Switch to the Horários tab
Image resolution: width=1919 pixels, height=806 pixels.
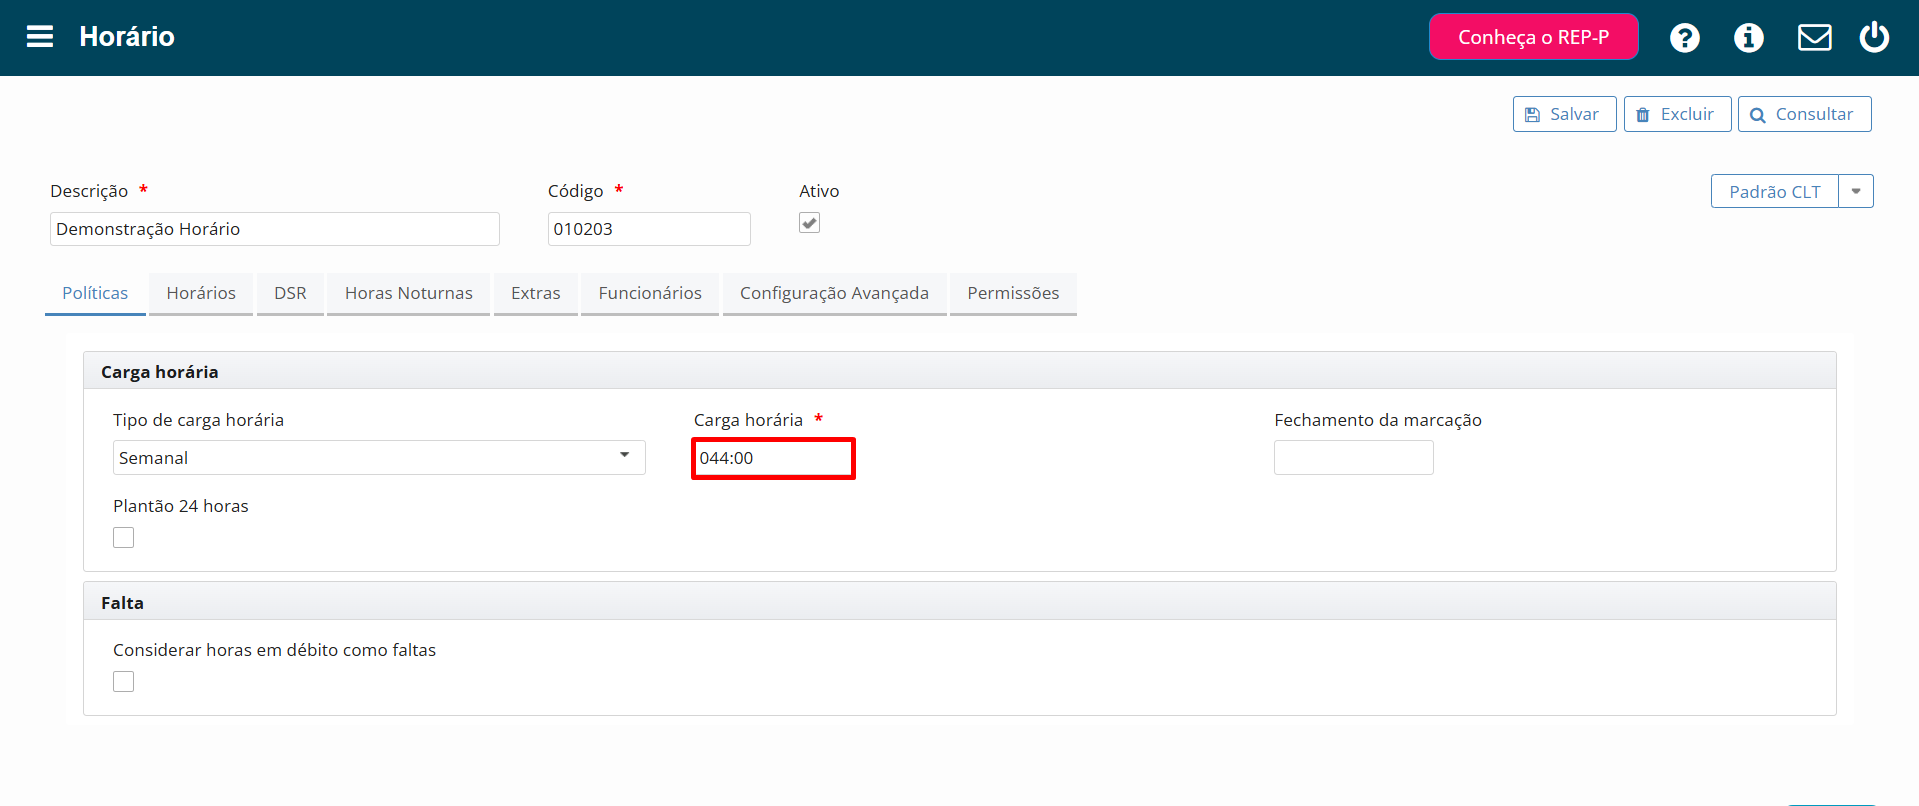coord(201,293)
